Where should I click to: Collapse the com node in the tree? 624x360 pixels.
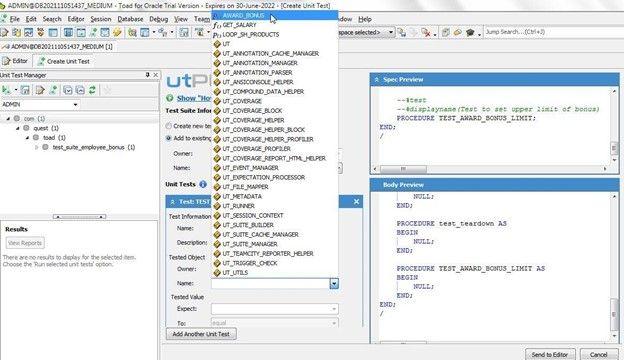click(x=8, y=119)
